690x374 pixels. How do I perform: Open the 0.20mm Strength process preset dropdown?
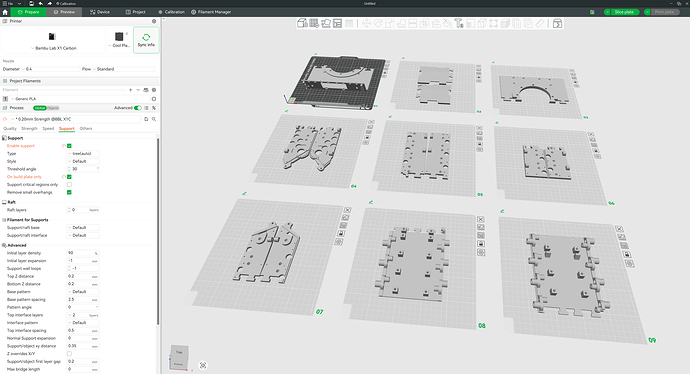pos(76,119)
